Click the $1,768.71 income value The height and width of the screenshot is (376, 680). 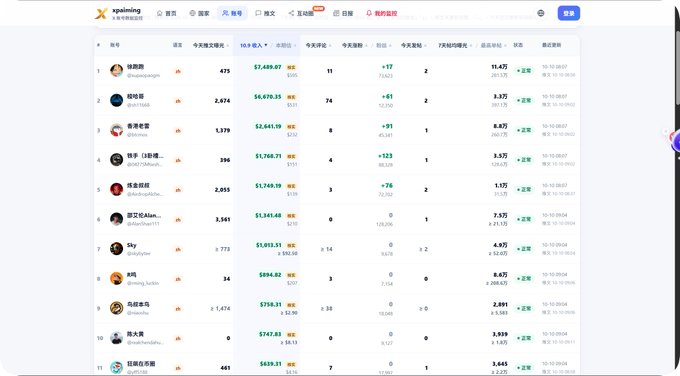click(x=268, y=156)
